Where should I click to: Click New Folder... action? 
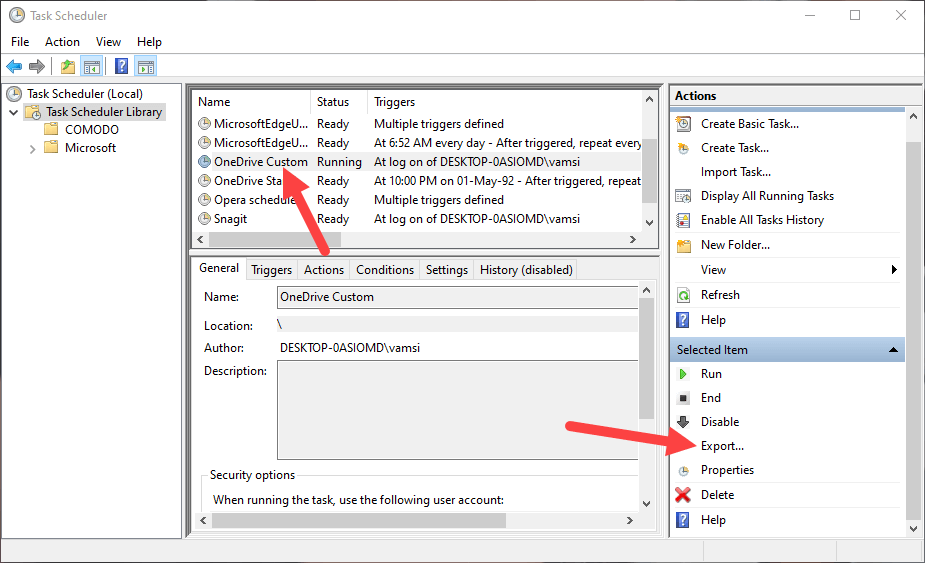click(735, 245)
